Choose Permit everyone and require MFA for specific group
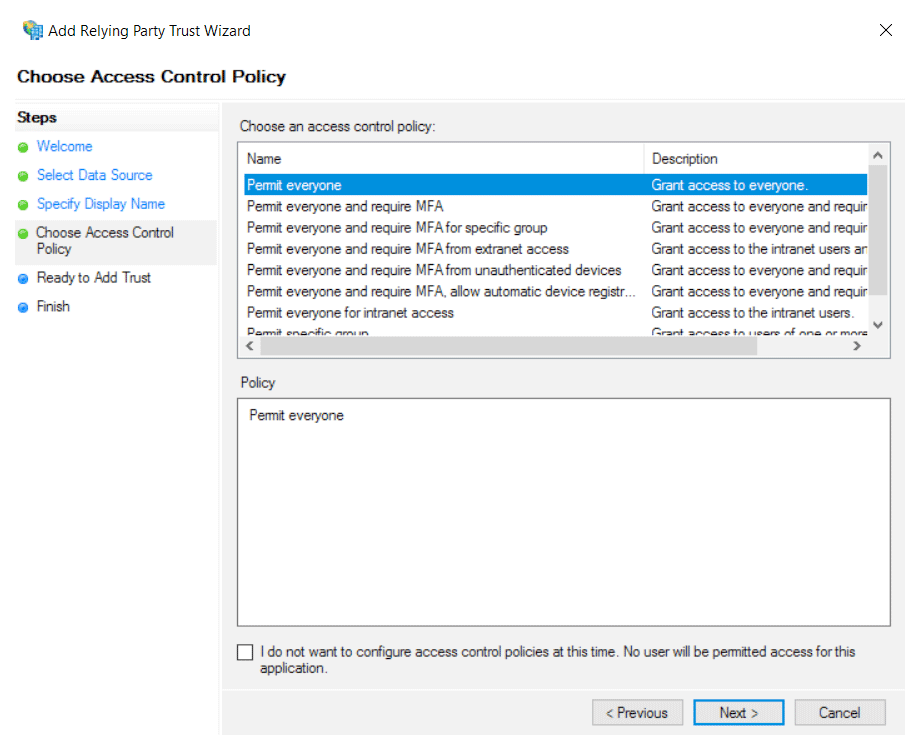 click(x=396, y=228)
